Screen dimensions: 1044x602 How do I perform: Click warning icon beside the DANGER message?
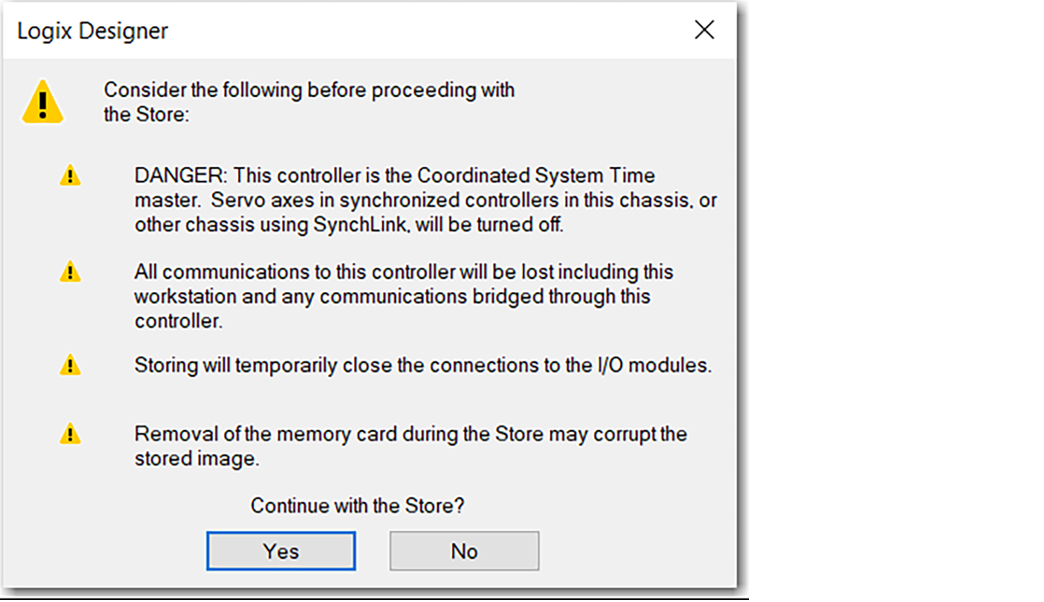70,176
